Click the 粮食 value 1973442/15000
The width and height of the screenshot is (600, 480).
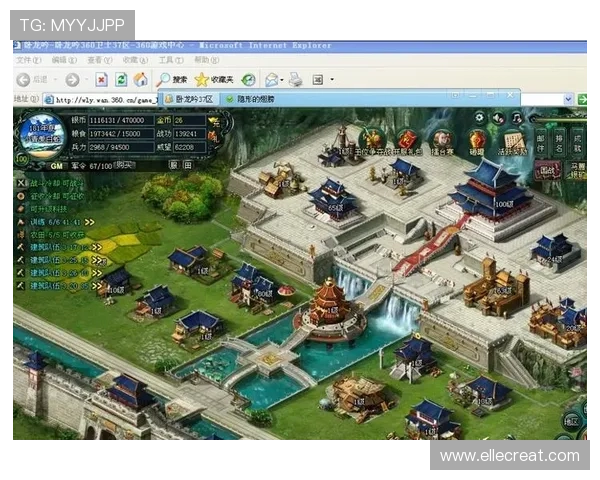point(121,134)
